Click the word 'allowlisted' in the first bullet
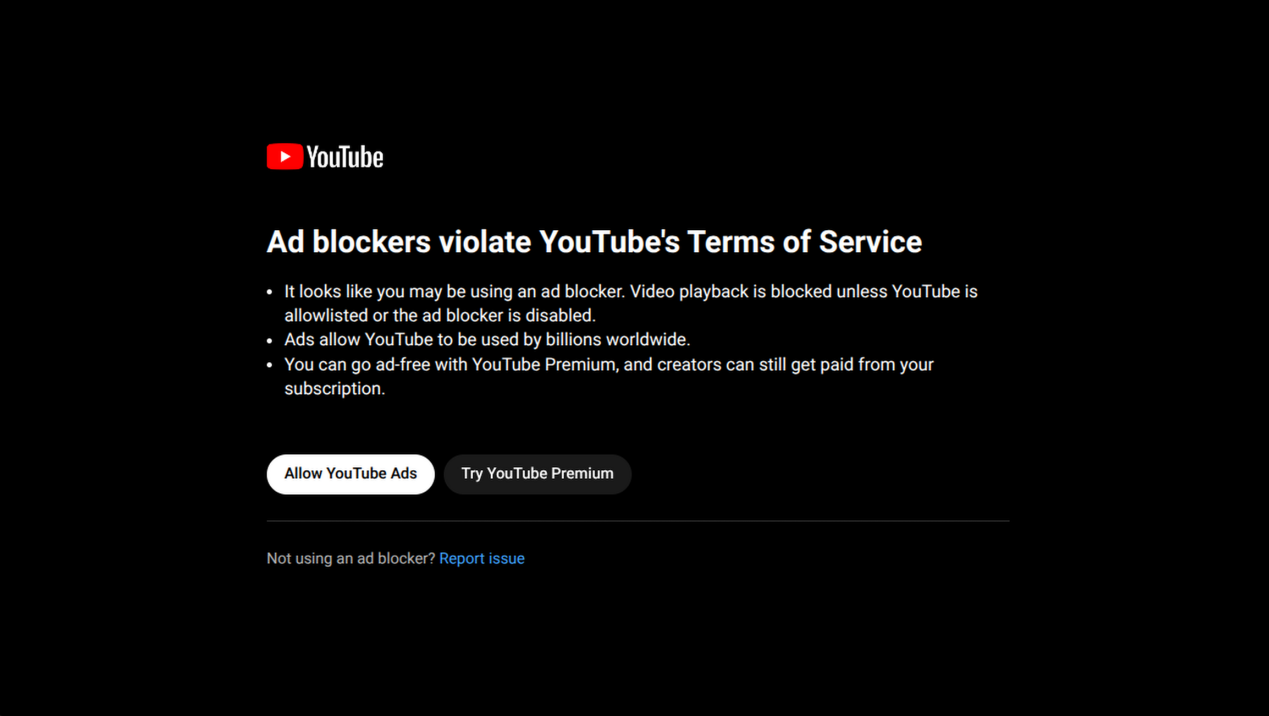 (x=326, y=316)
